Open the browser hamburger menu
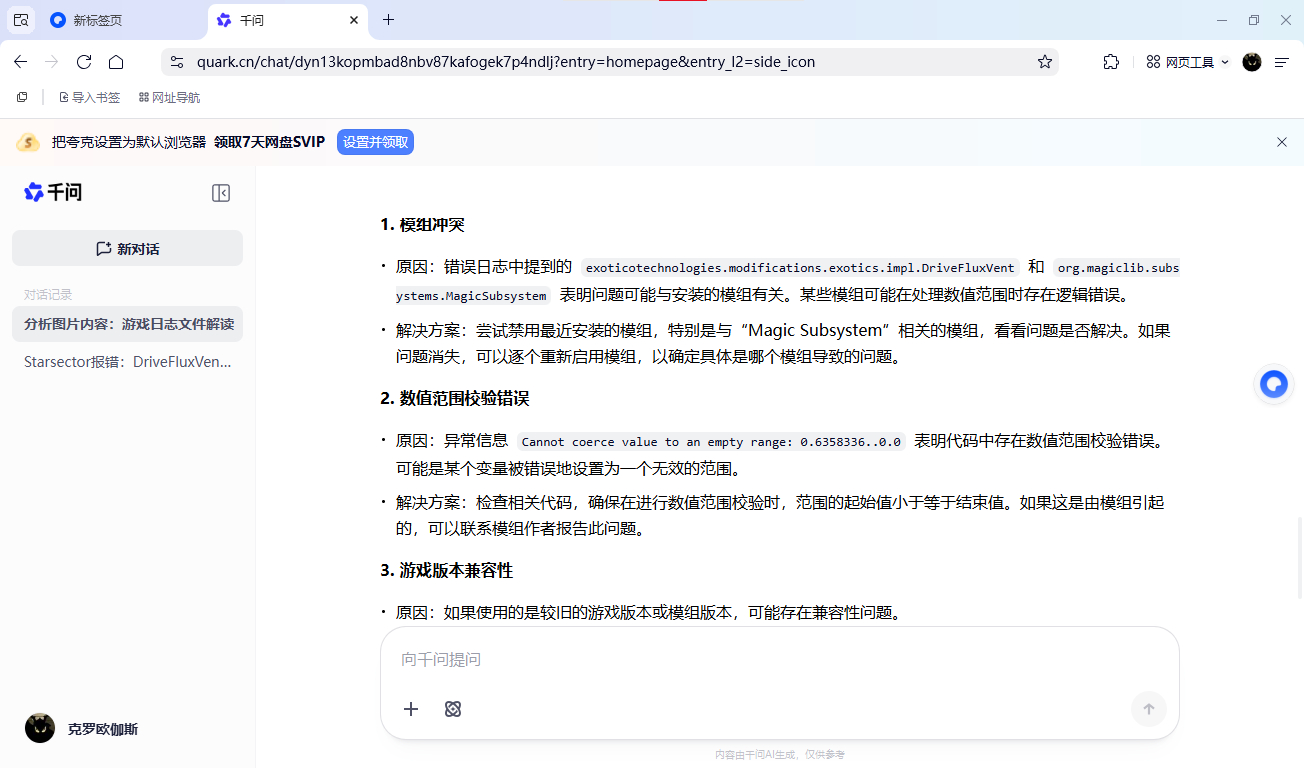This screenshot has height=768, width=1304. [x=1282, y=62]
